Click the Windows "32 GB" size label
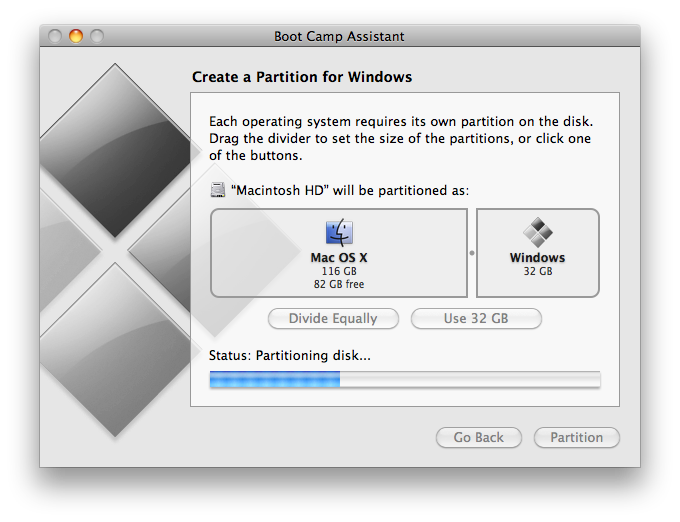The width and height of the screenshot is (680, 522). click(538, 271)
